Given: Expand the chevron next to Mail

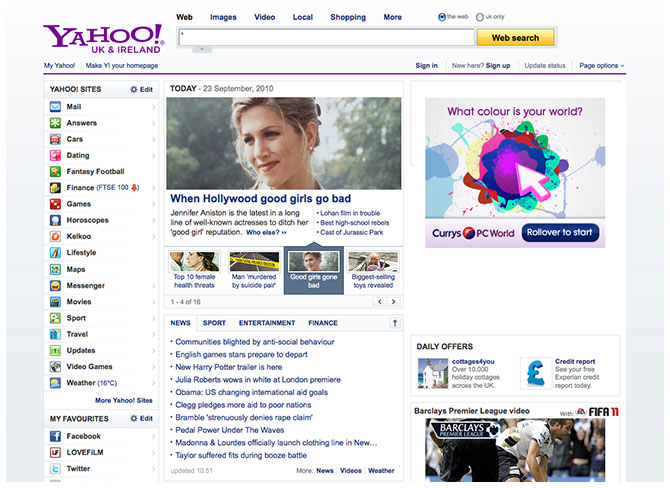Looking at the screenshot, I should 153,107.
